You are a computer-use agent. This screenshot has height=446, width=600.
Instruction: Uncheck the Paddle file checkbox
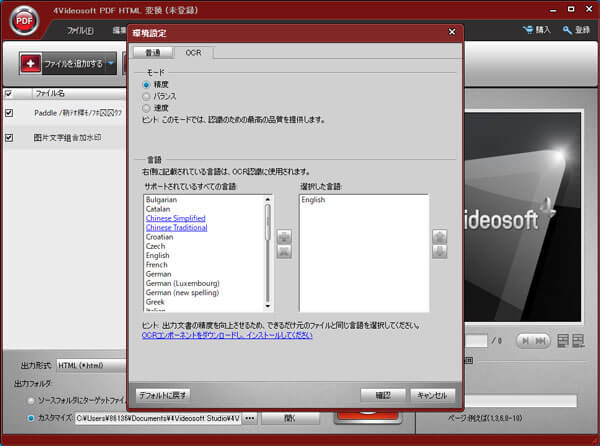point(9,113)
